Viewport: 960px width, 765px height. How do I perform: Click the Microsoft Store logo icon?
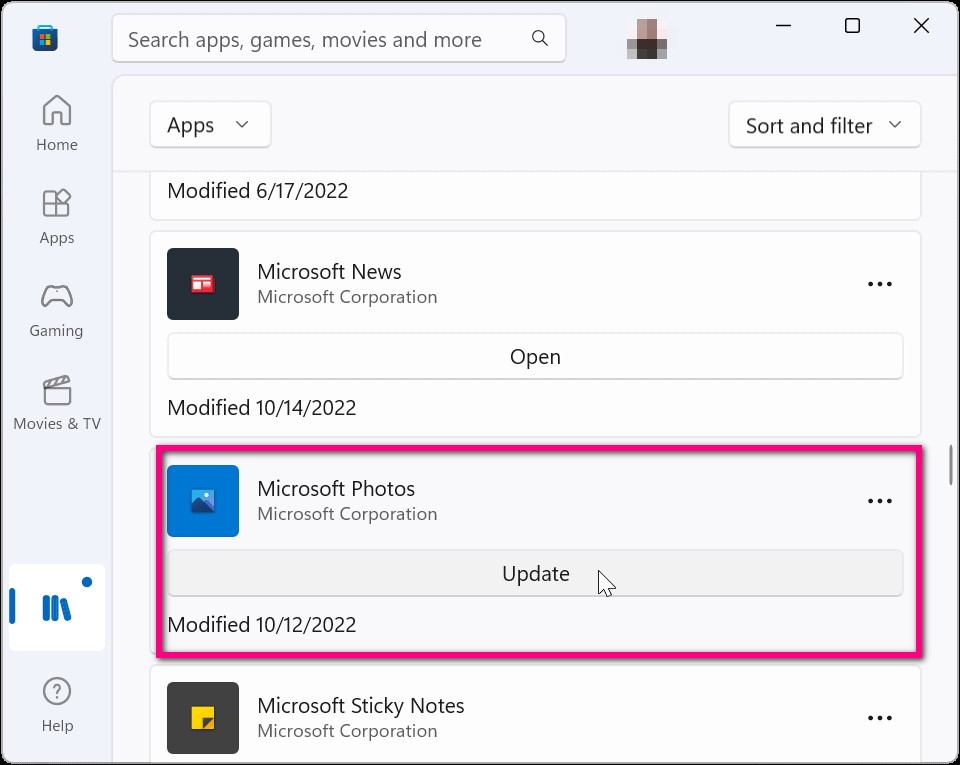[x=45, y=38]
